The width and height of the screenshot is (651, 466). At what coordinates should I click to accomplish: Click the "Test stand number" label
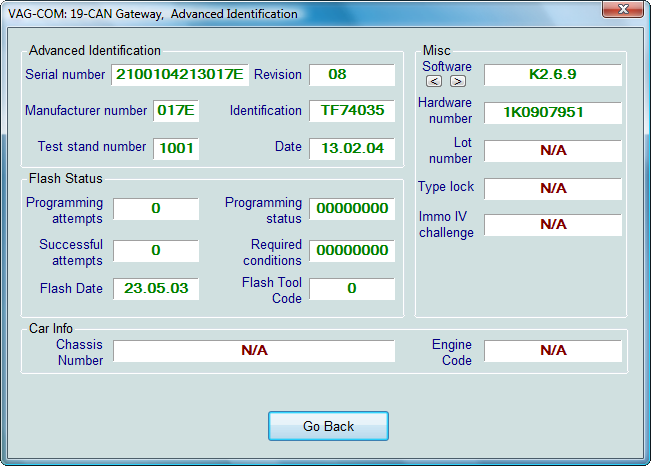coord(92,147)
